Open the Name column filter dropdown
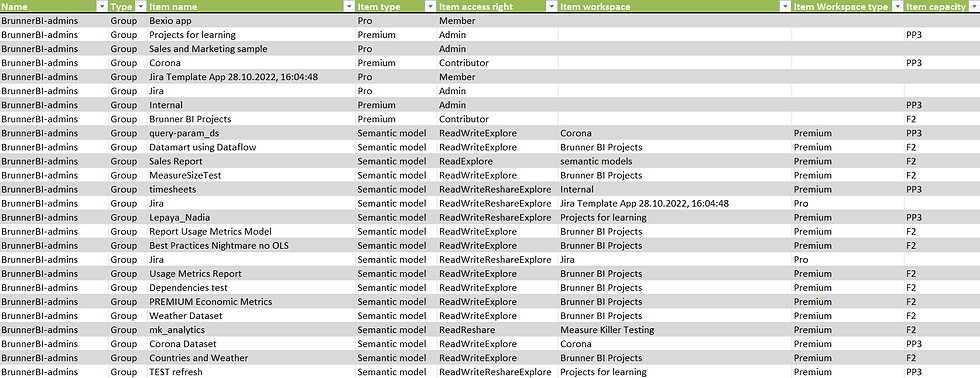 point(102,6)
